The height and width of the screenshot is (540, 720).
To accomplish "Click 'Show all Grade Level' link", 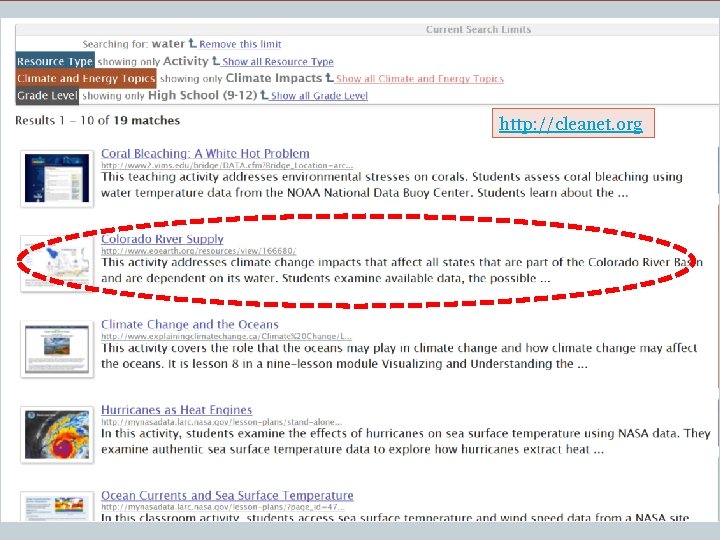I will tap(319, 96).
